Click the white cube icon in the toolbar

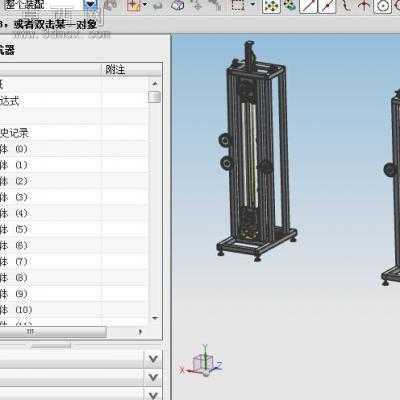(178, 5)
